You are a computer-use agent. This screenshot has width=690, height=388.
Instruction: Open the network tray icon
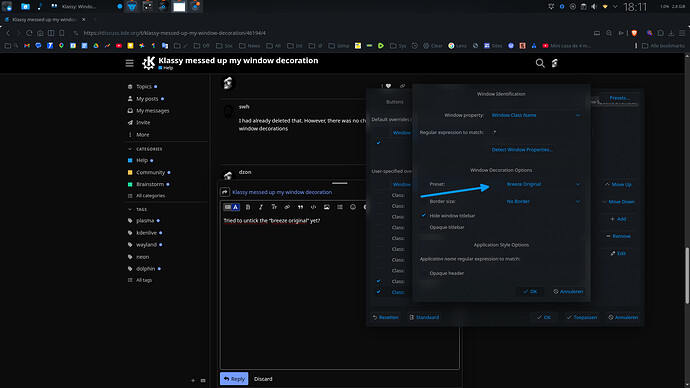[x=605, y=7]
